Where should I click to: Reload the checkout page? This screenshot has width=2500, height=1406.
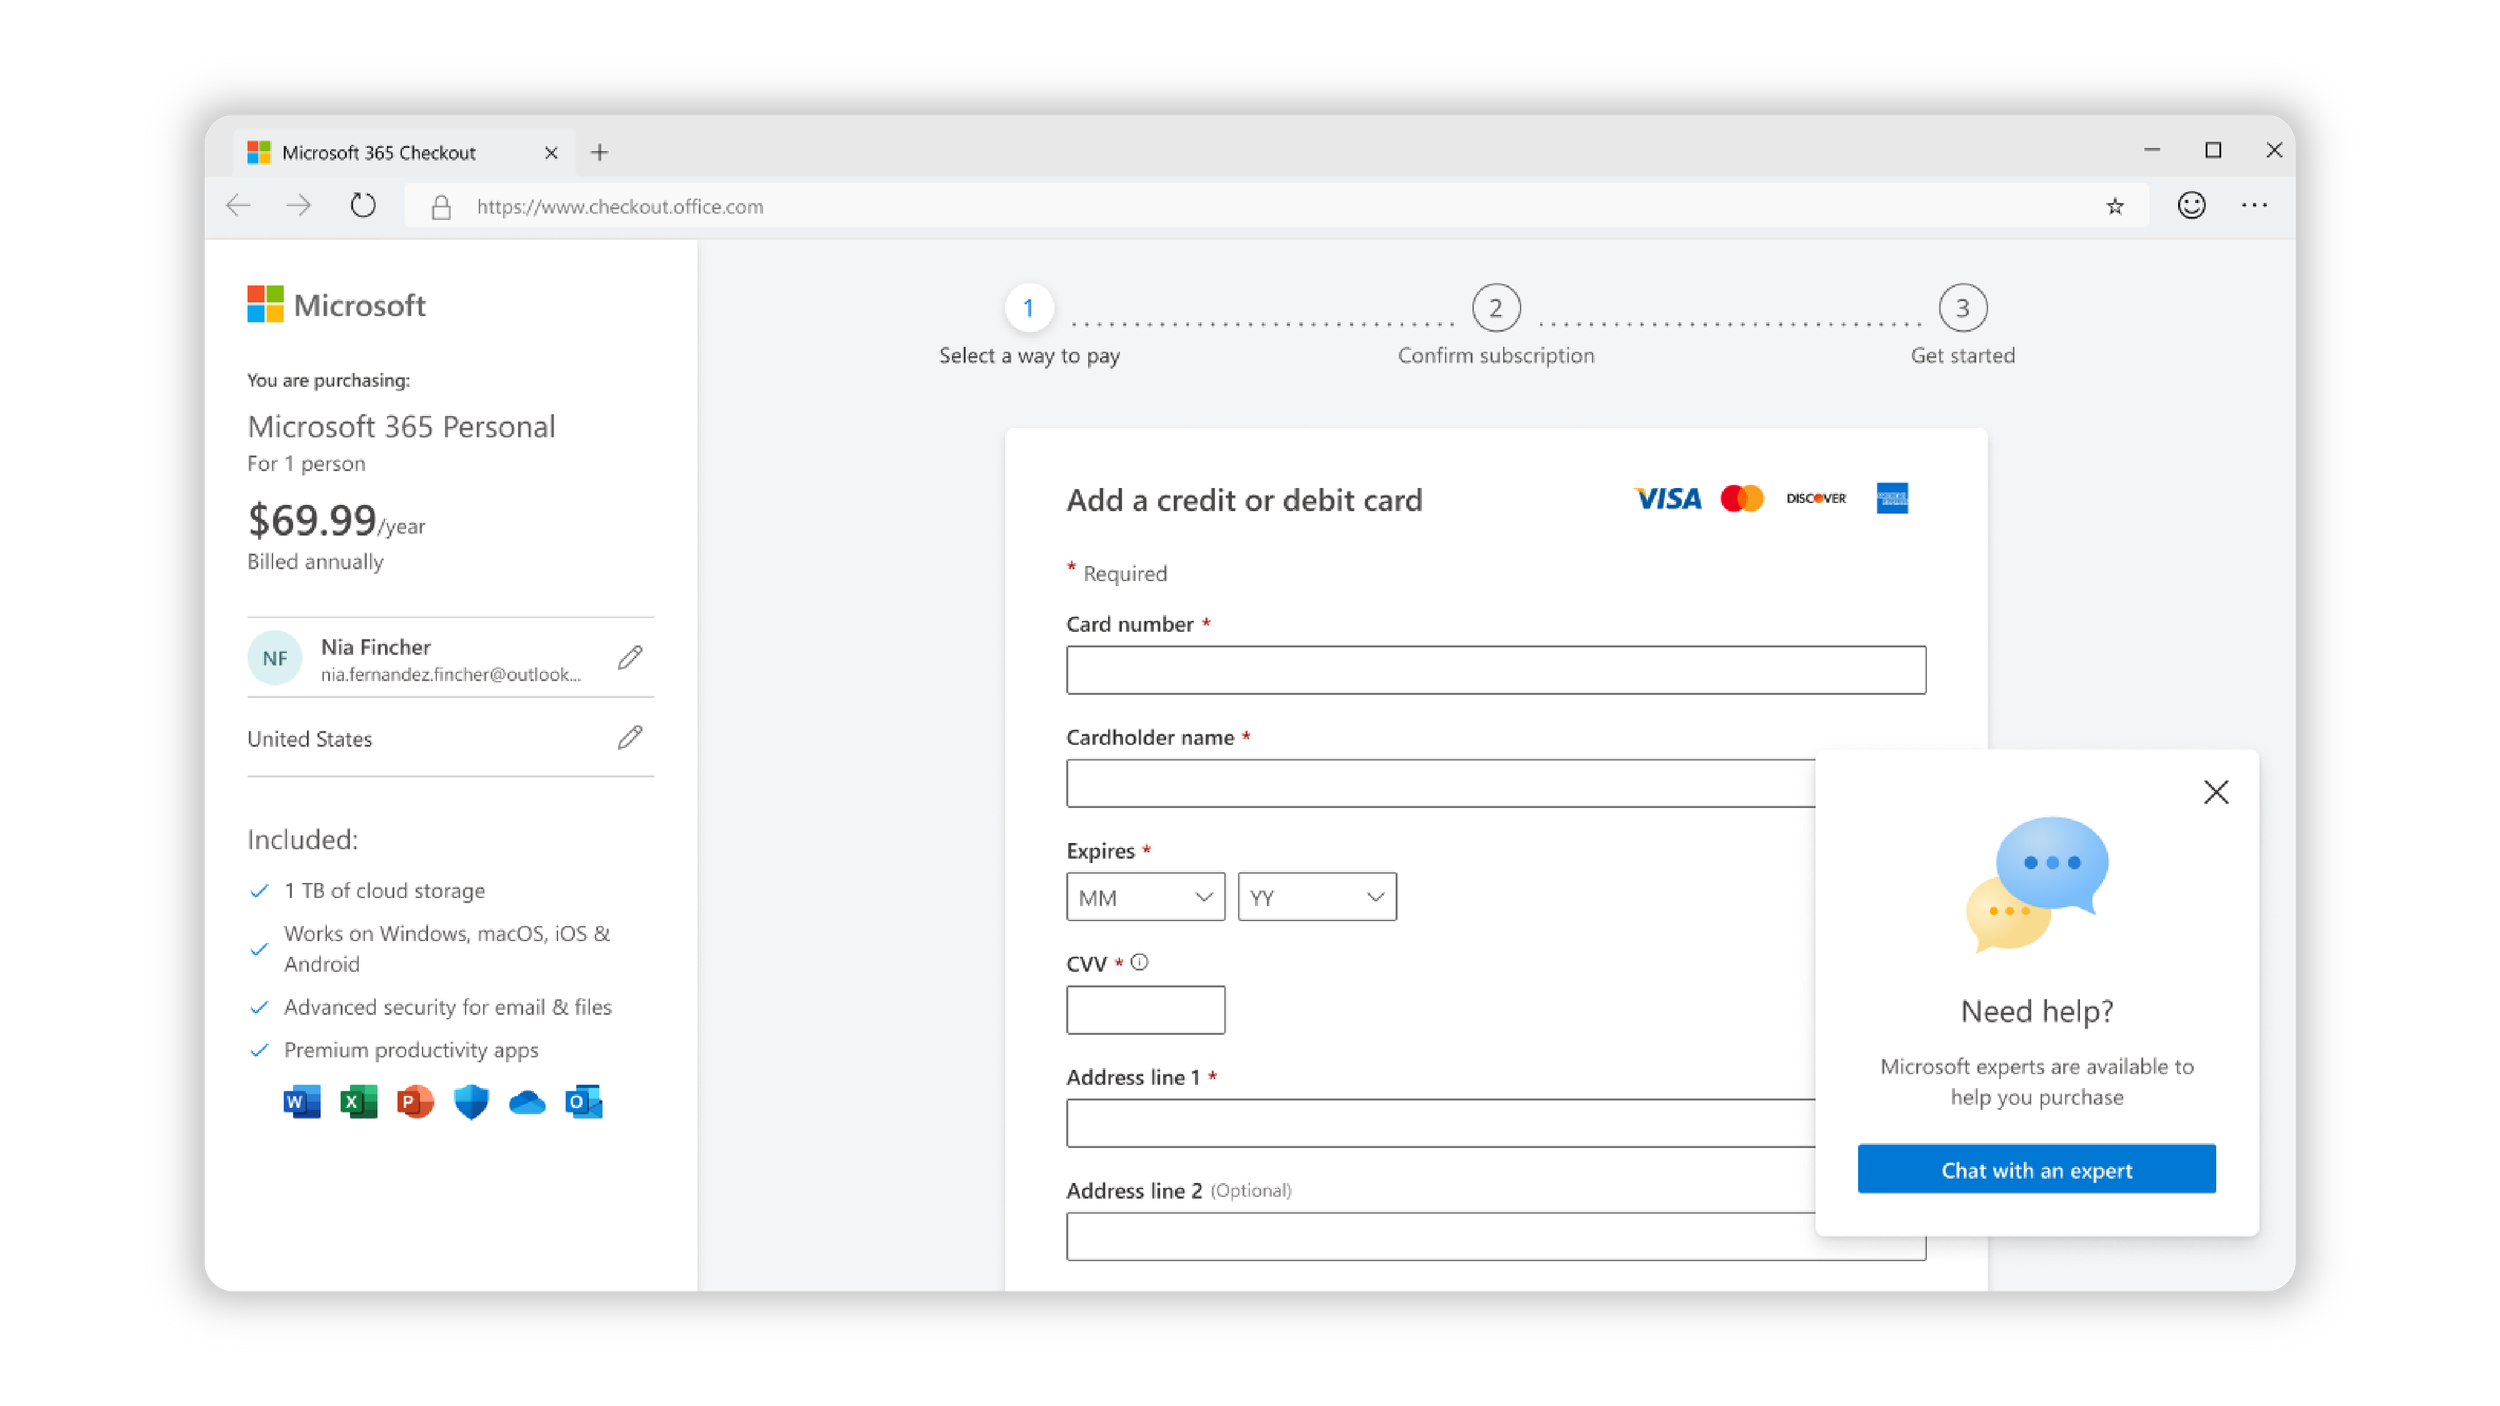(x=363, y=206)
